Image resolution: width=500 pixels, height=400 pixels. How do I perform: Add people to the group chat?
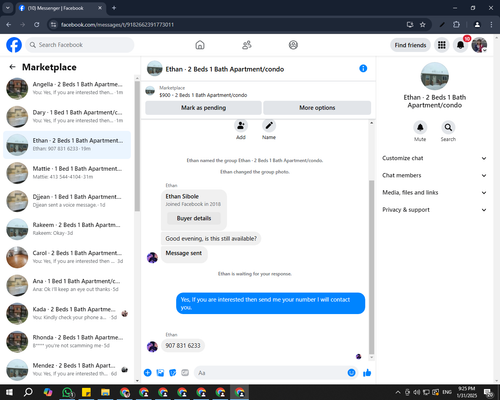pyautogui.click(x=241, y=126)
